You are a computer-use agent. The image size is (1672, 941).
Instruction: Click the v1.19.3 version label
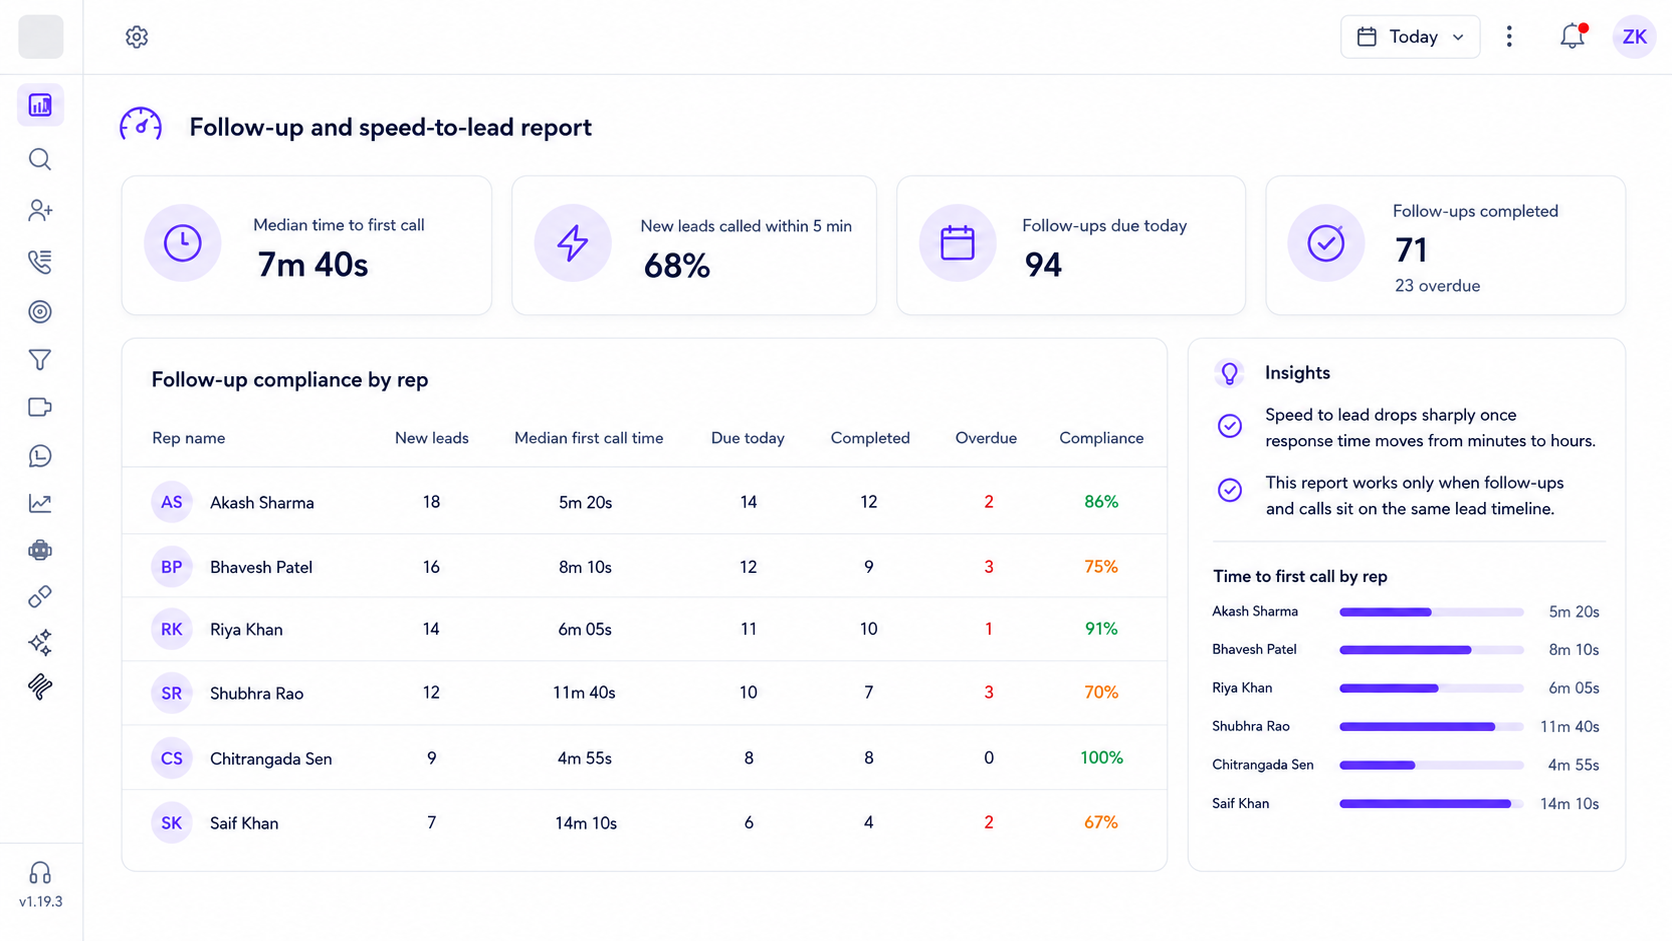click(x=41, y=902)
